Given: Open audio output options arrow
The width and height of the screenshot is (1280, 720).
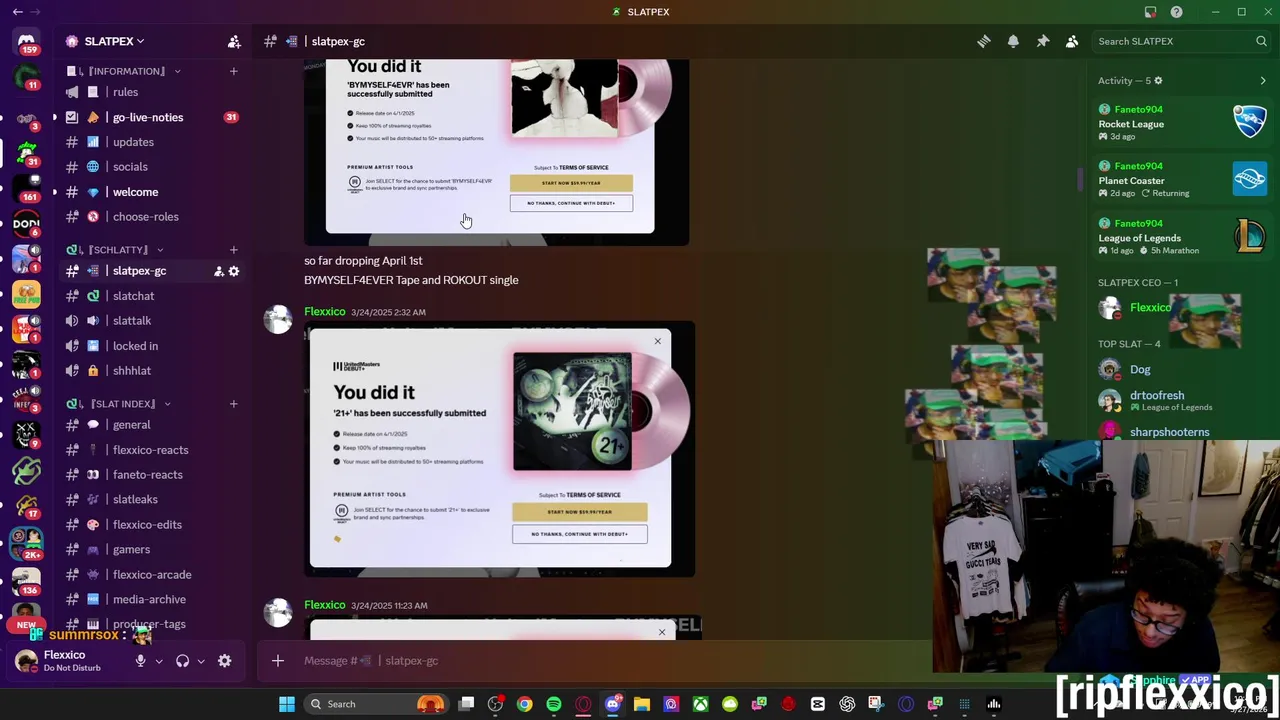Looking at the screenshot, I should click(x=200, y=661).
